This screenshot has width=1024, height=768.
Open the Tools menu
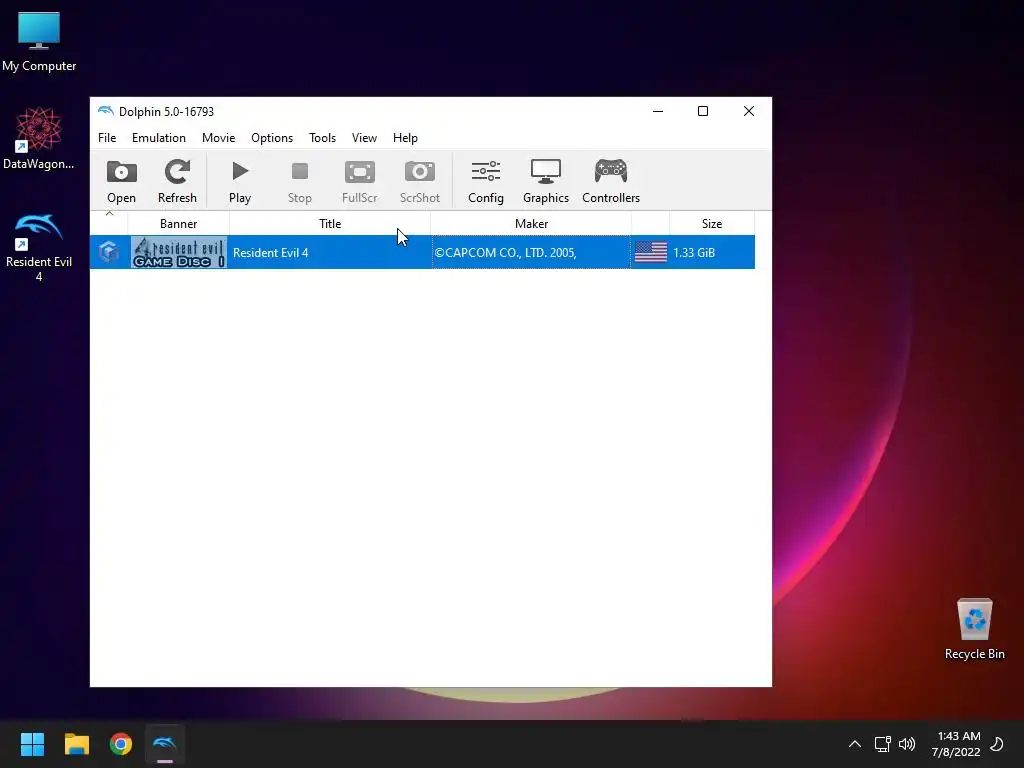coord(322,138)
